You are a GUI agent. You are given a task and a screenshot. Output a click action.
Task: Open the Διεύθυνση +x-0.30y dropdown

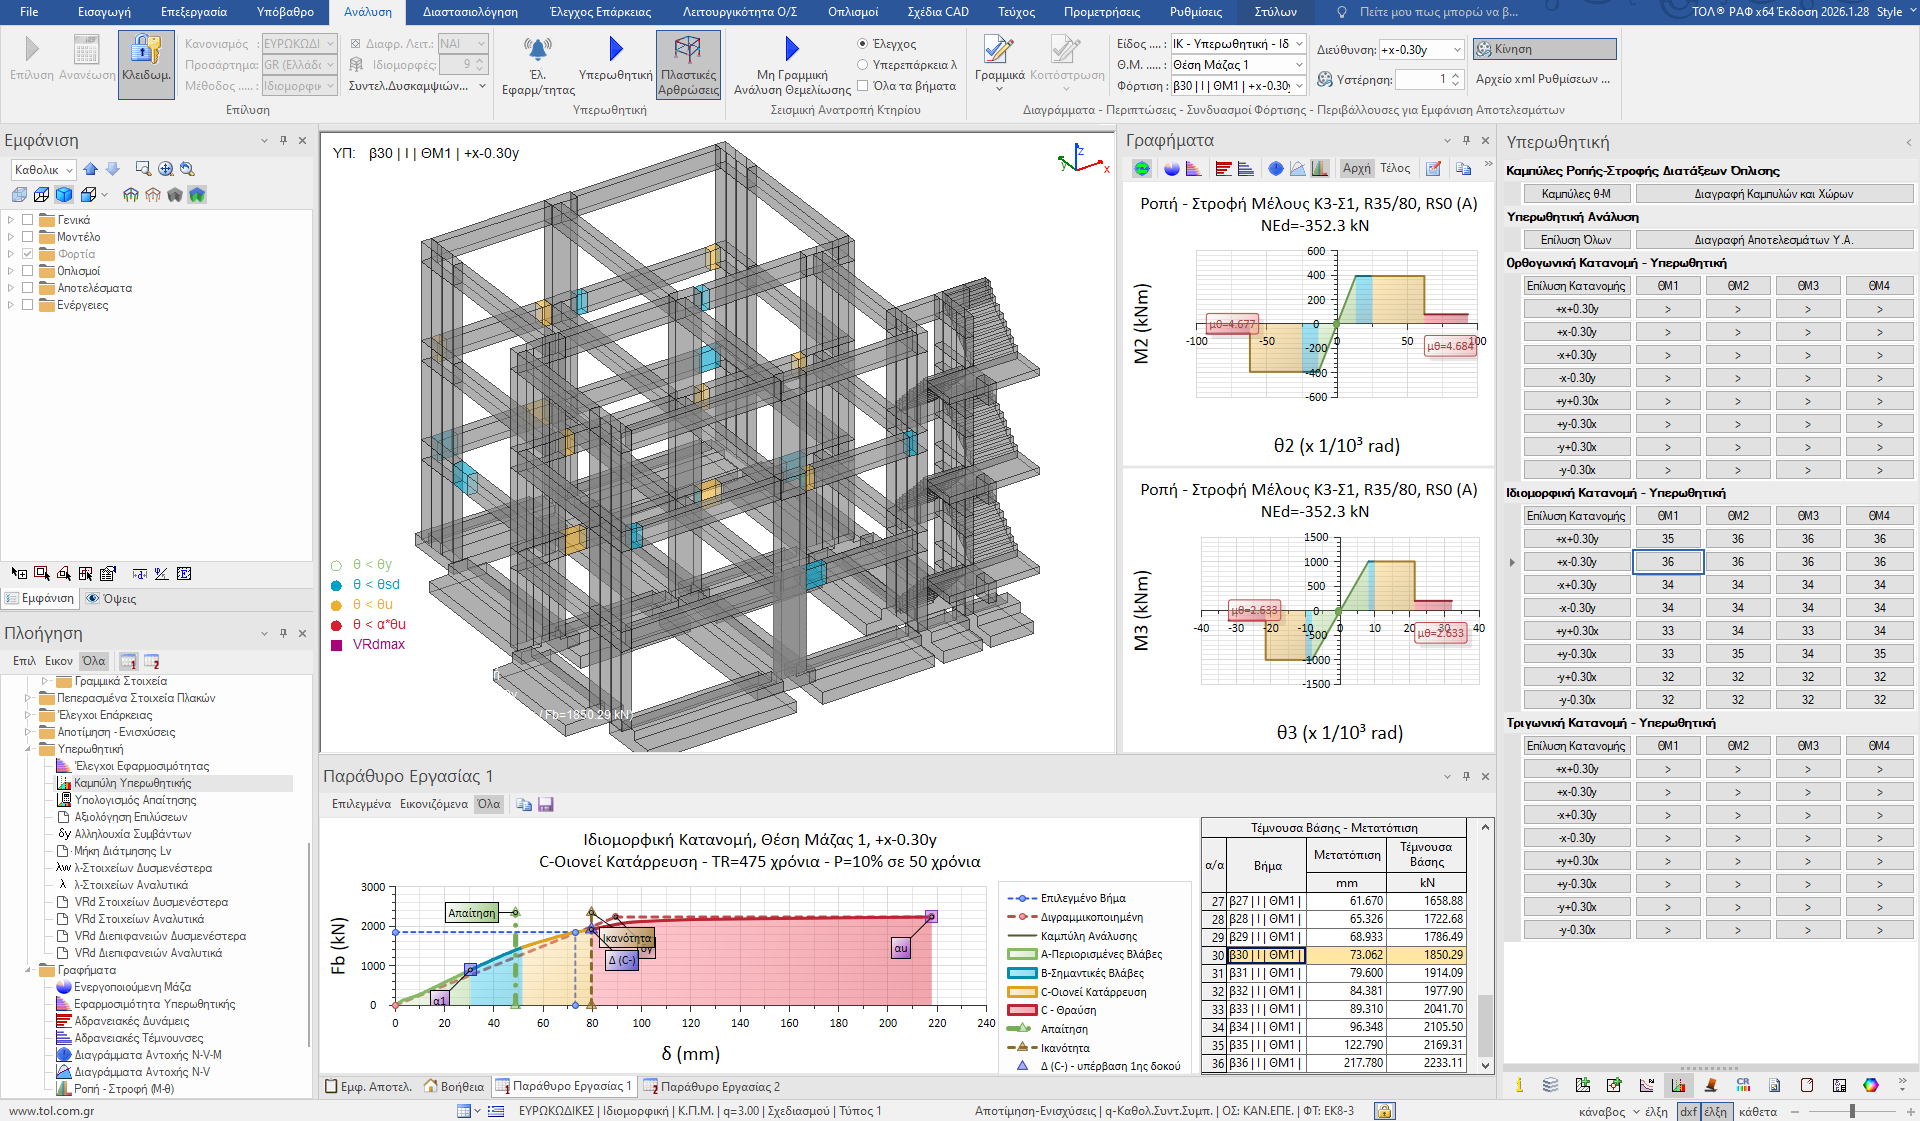click(x=1456, y=50)
